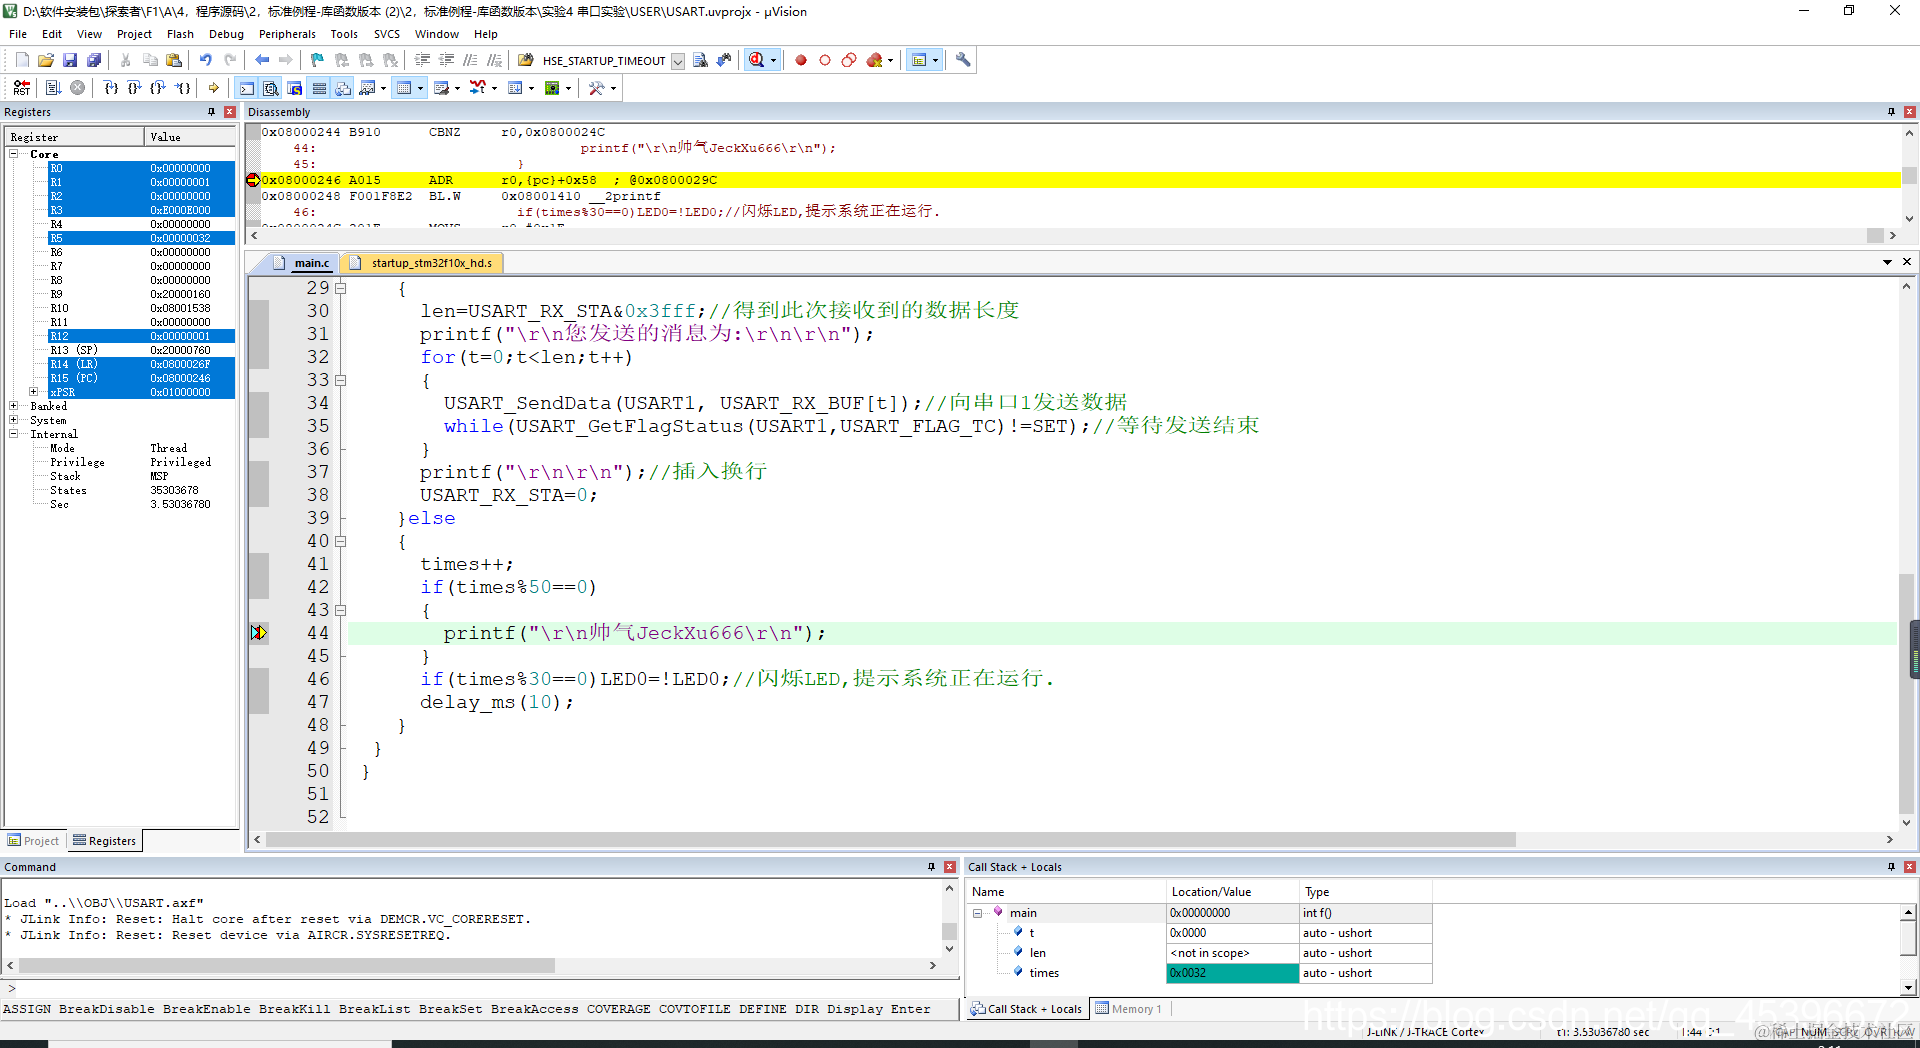Click the Step over icon
Image resolution: width=1920 pixels, height=1048 pixels.
tap(135, 88)
